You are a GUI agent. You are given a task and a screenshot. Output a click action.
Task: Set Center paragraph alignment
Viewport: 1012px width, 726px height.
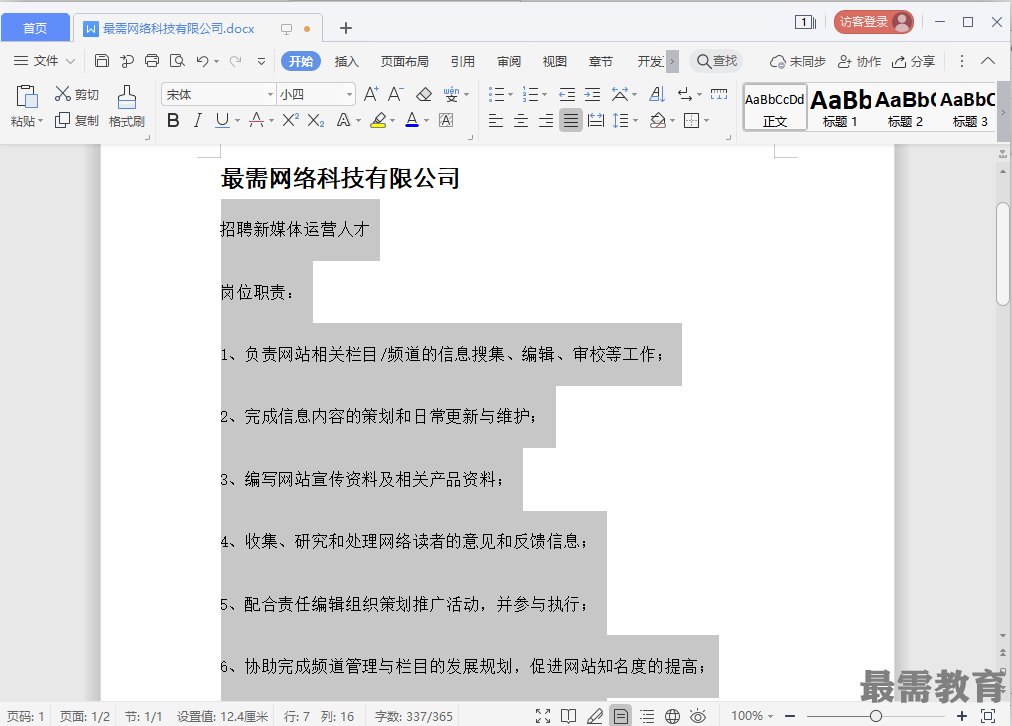coord(521,120)
